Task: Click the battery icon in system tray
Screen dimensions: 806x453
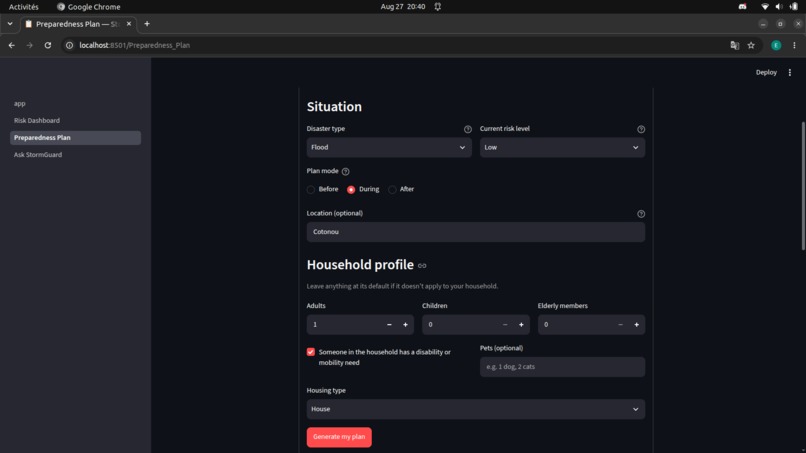Action: coord(794,7)
